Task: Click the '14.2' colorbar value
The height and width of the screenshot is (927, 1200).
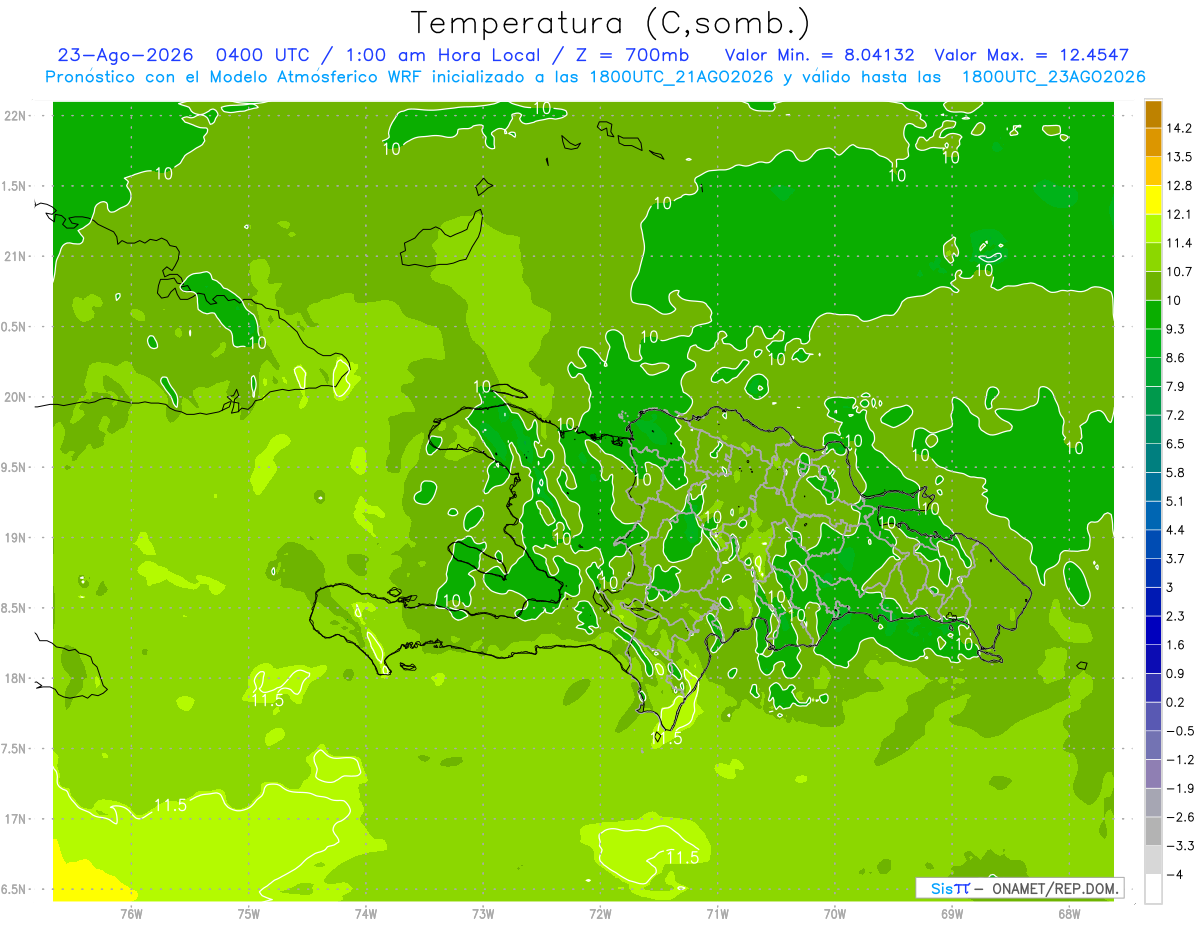Action: tap(1179, 128)
